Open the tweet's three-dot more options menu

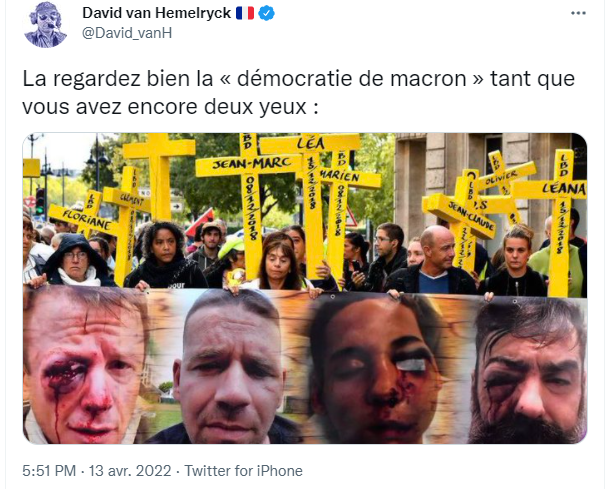pos(578,13)
